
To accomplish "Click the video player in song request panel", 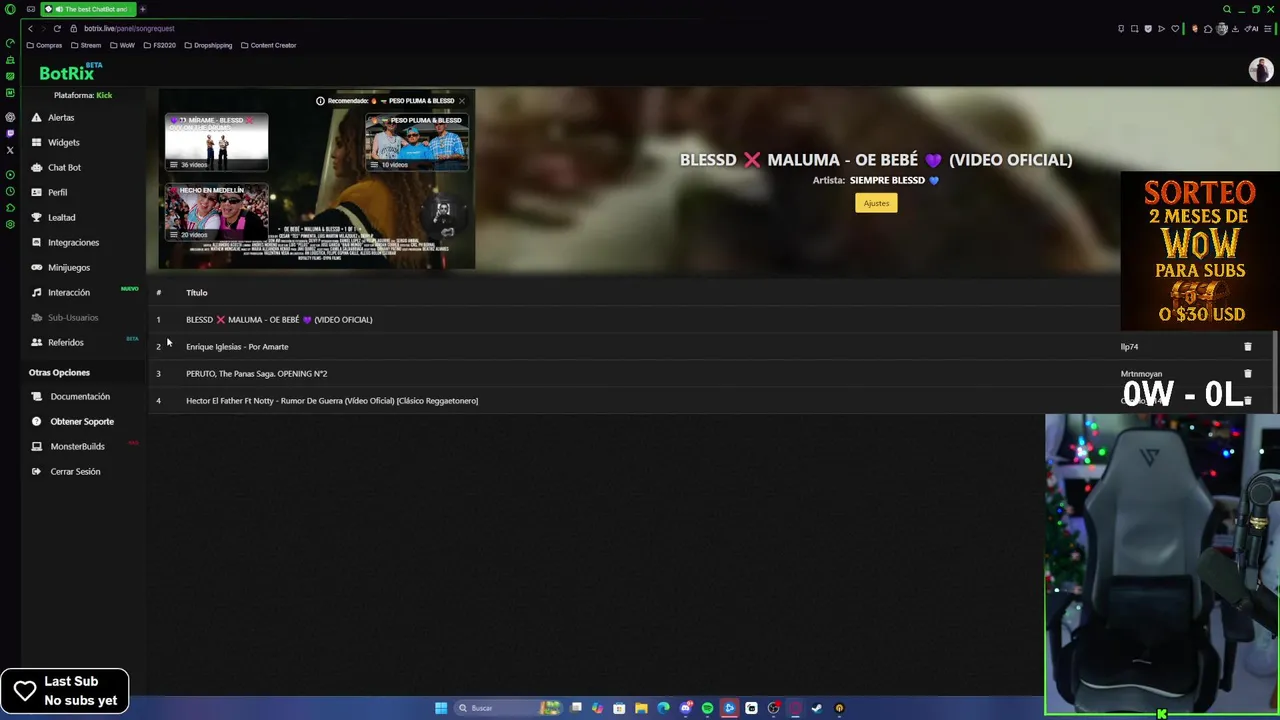I will [316, 180].
